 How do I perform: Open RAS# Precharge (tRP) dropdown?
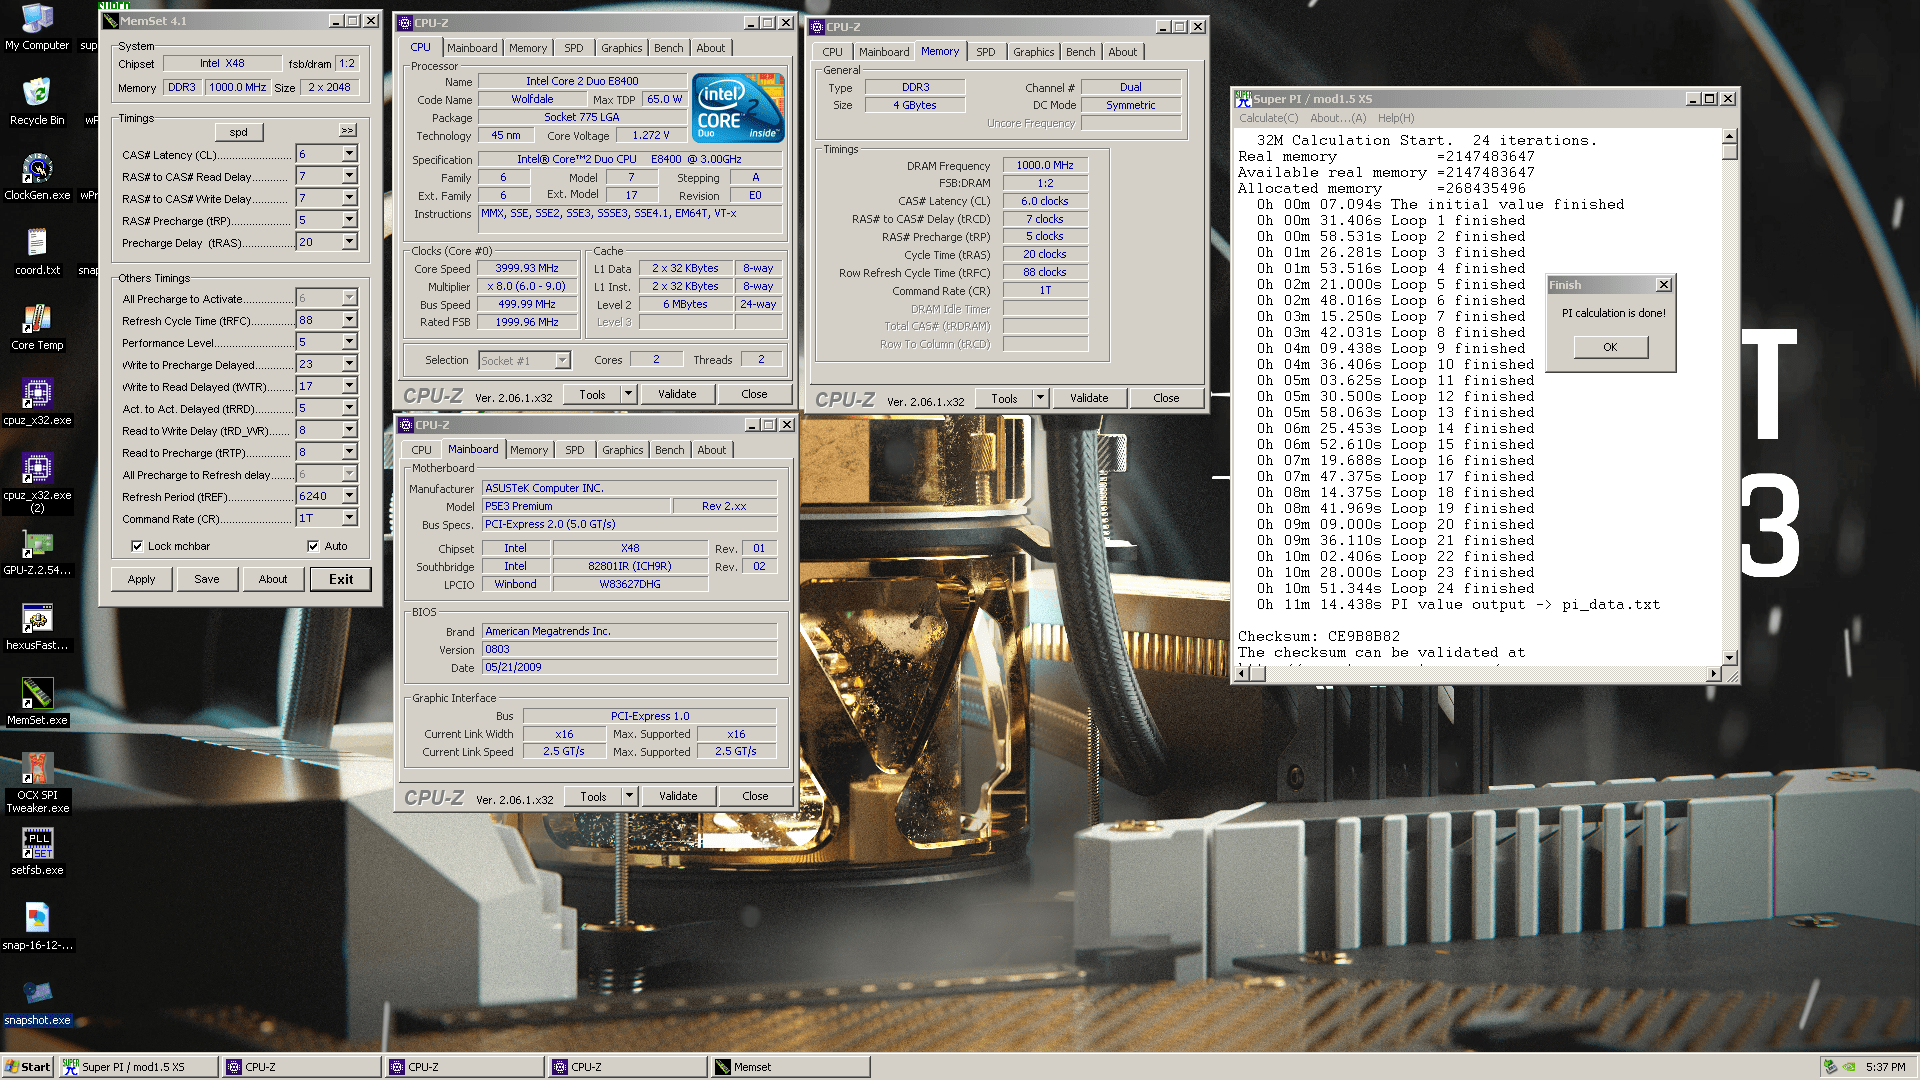pyautogui.click(x=350, y=220)
